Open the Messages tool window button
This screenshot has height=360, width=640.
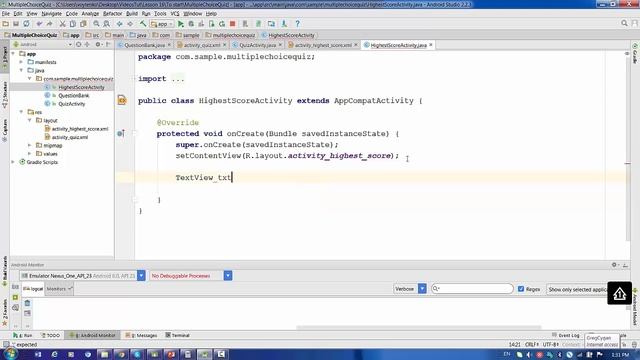pyautogui.click(x=142, y=336)
